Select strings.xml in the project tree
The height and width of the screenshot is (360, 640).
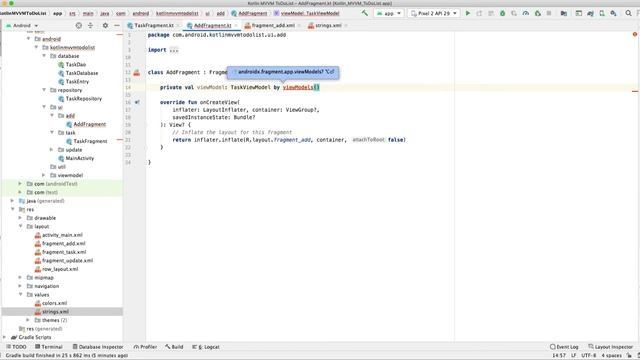pos(55,312)
